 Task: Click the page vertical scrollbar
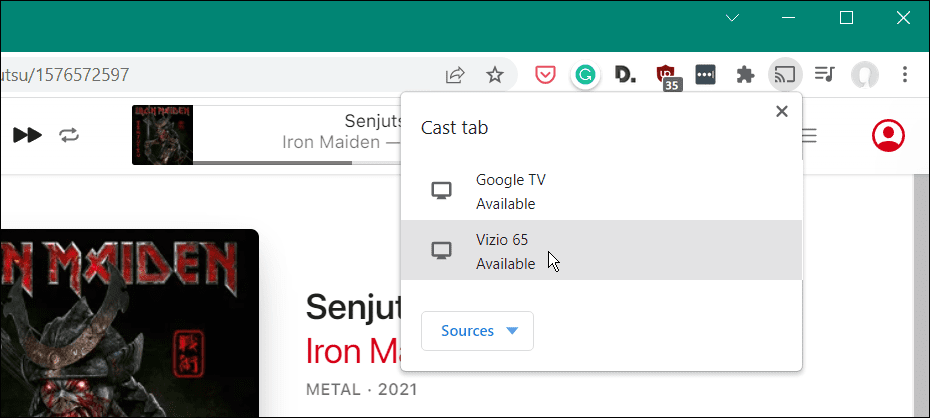pos(921,296)
